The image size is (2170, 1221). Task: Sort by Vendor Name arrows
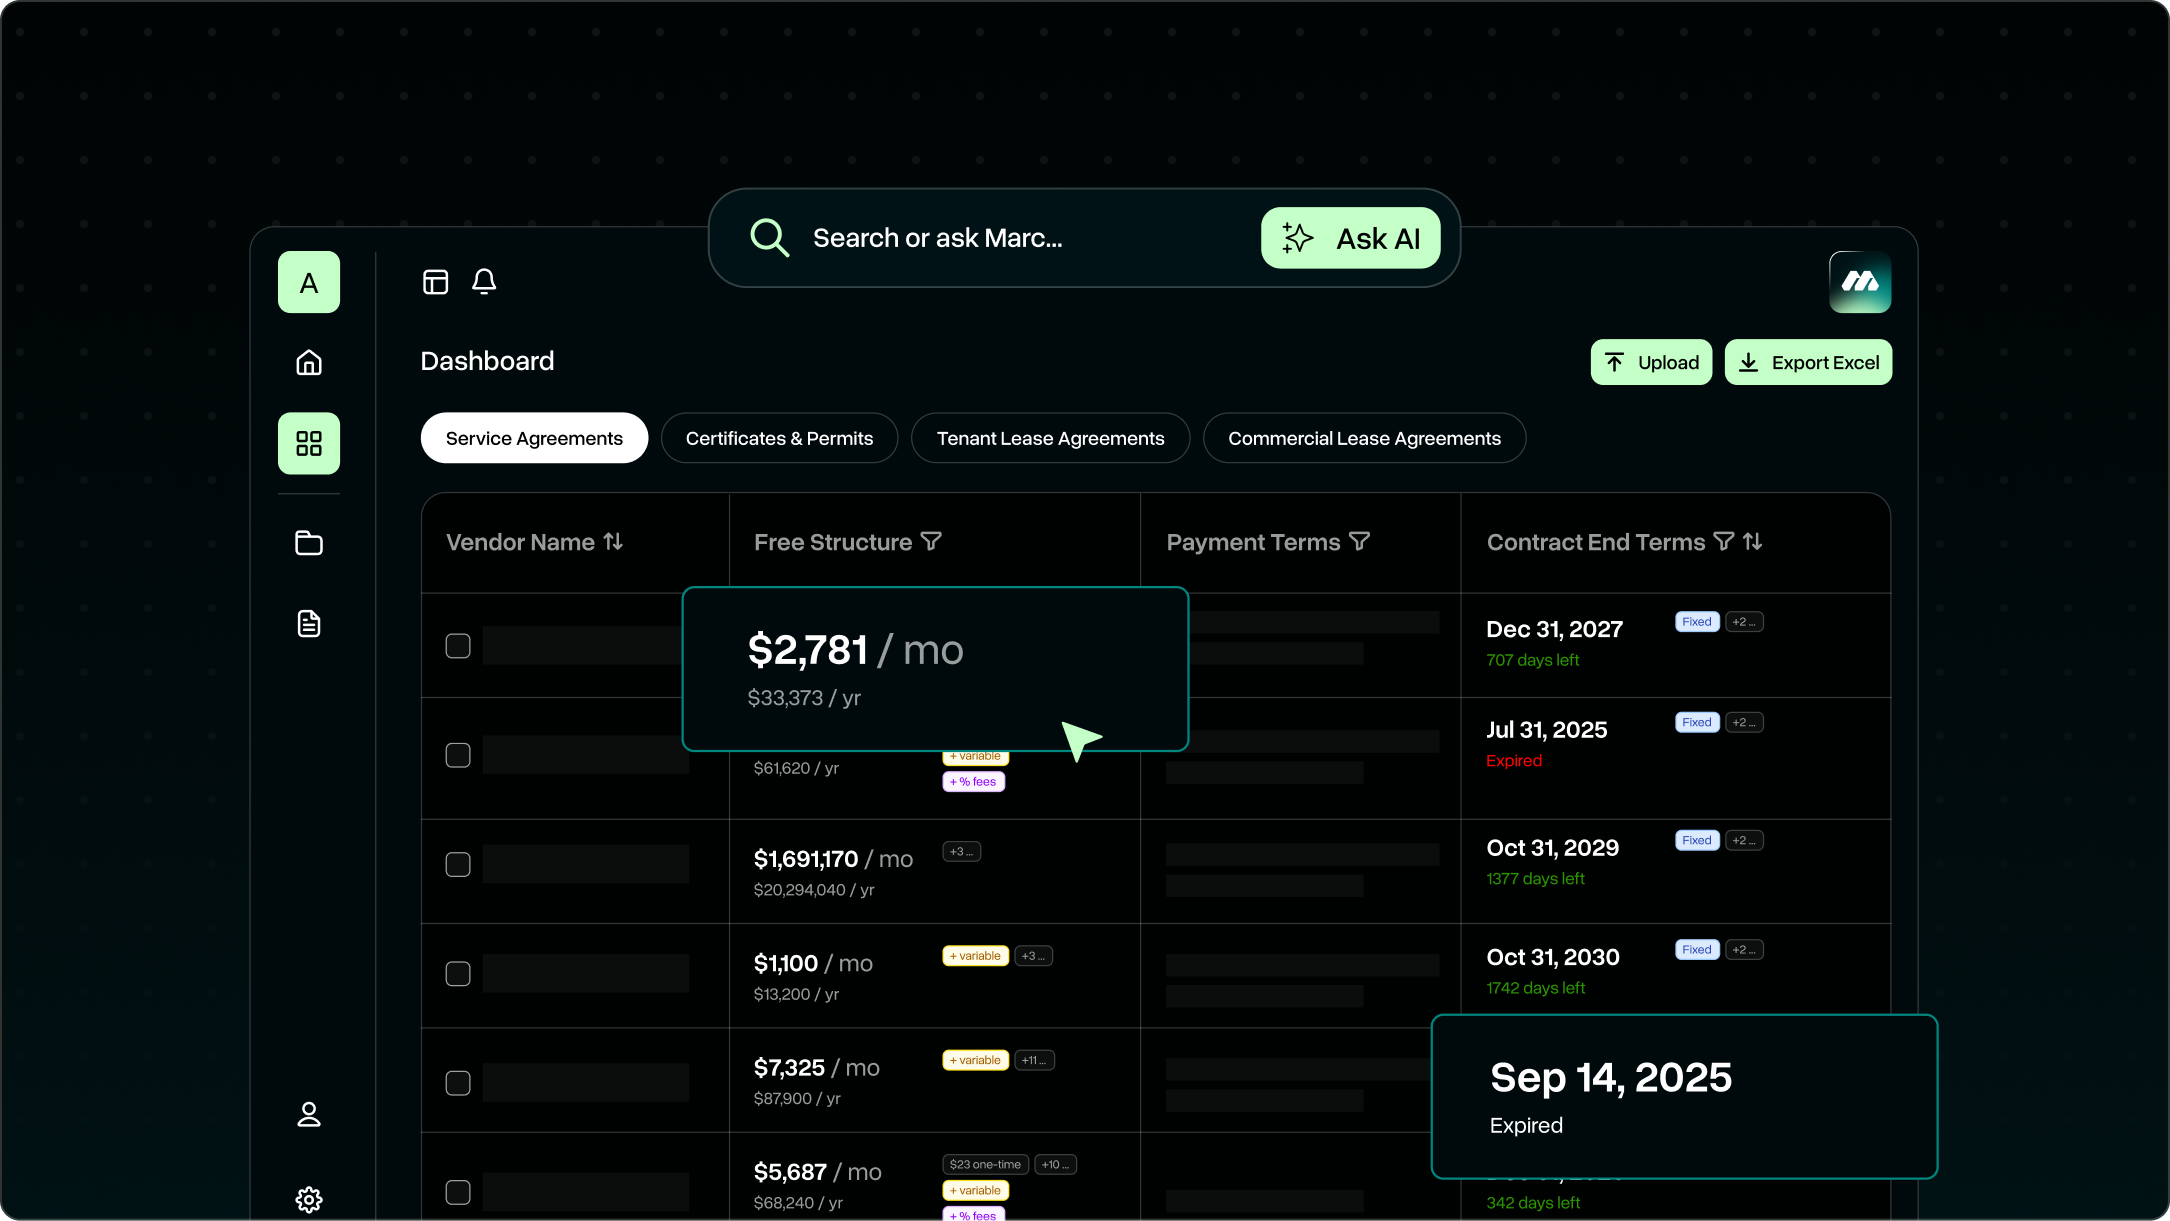point(613,541)
